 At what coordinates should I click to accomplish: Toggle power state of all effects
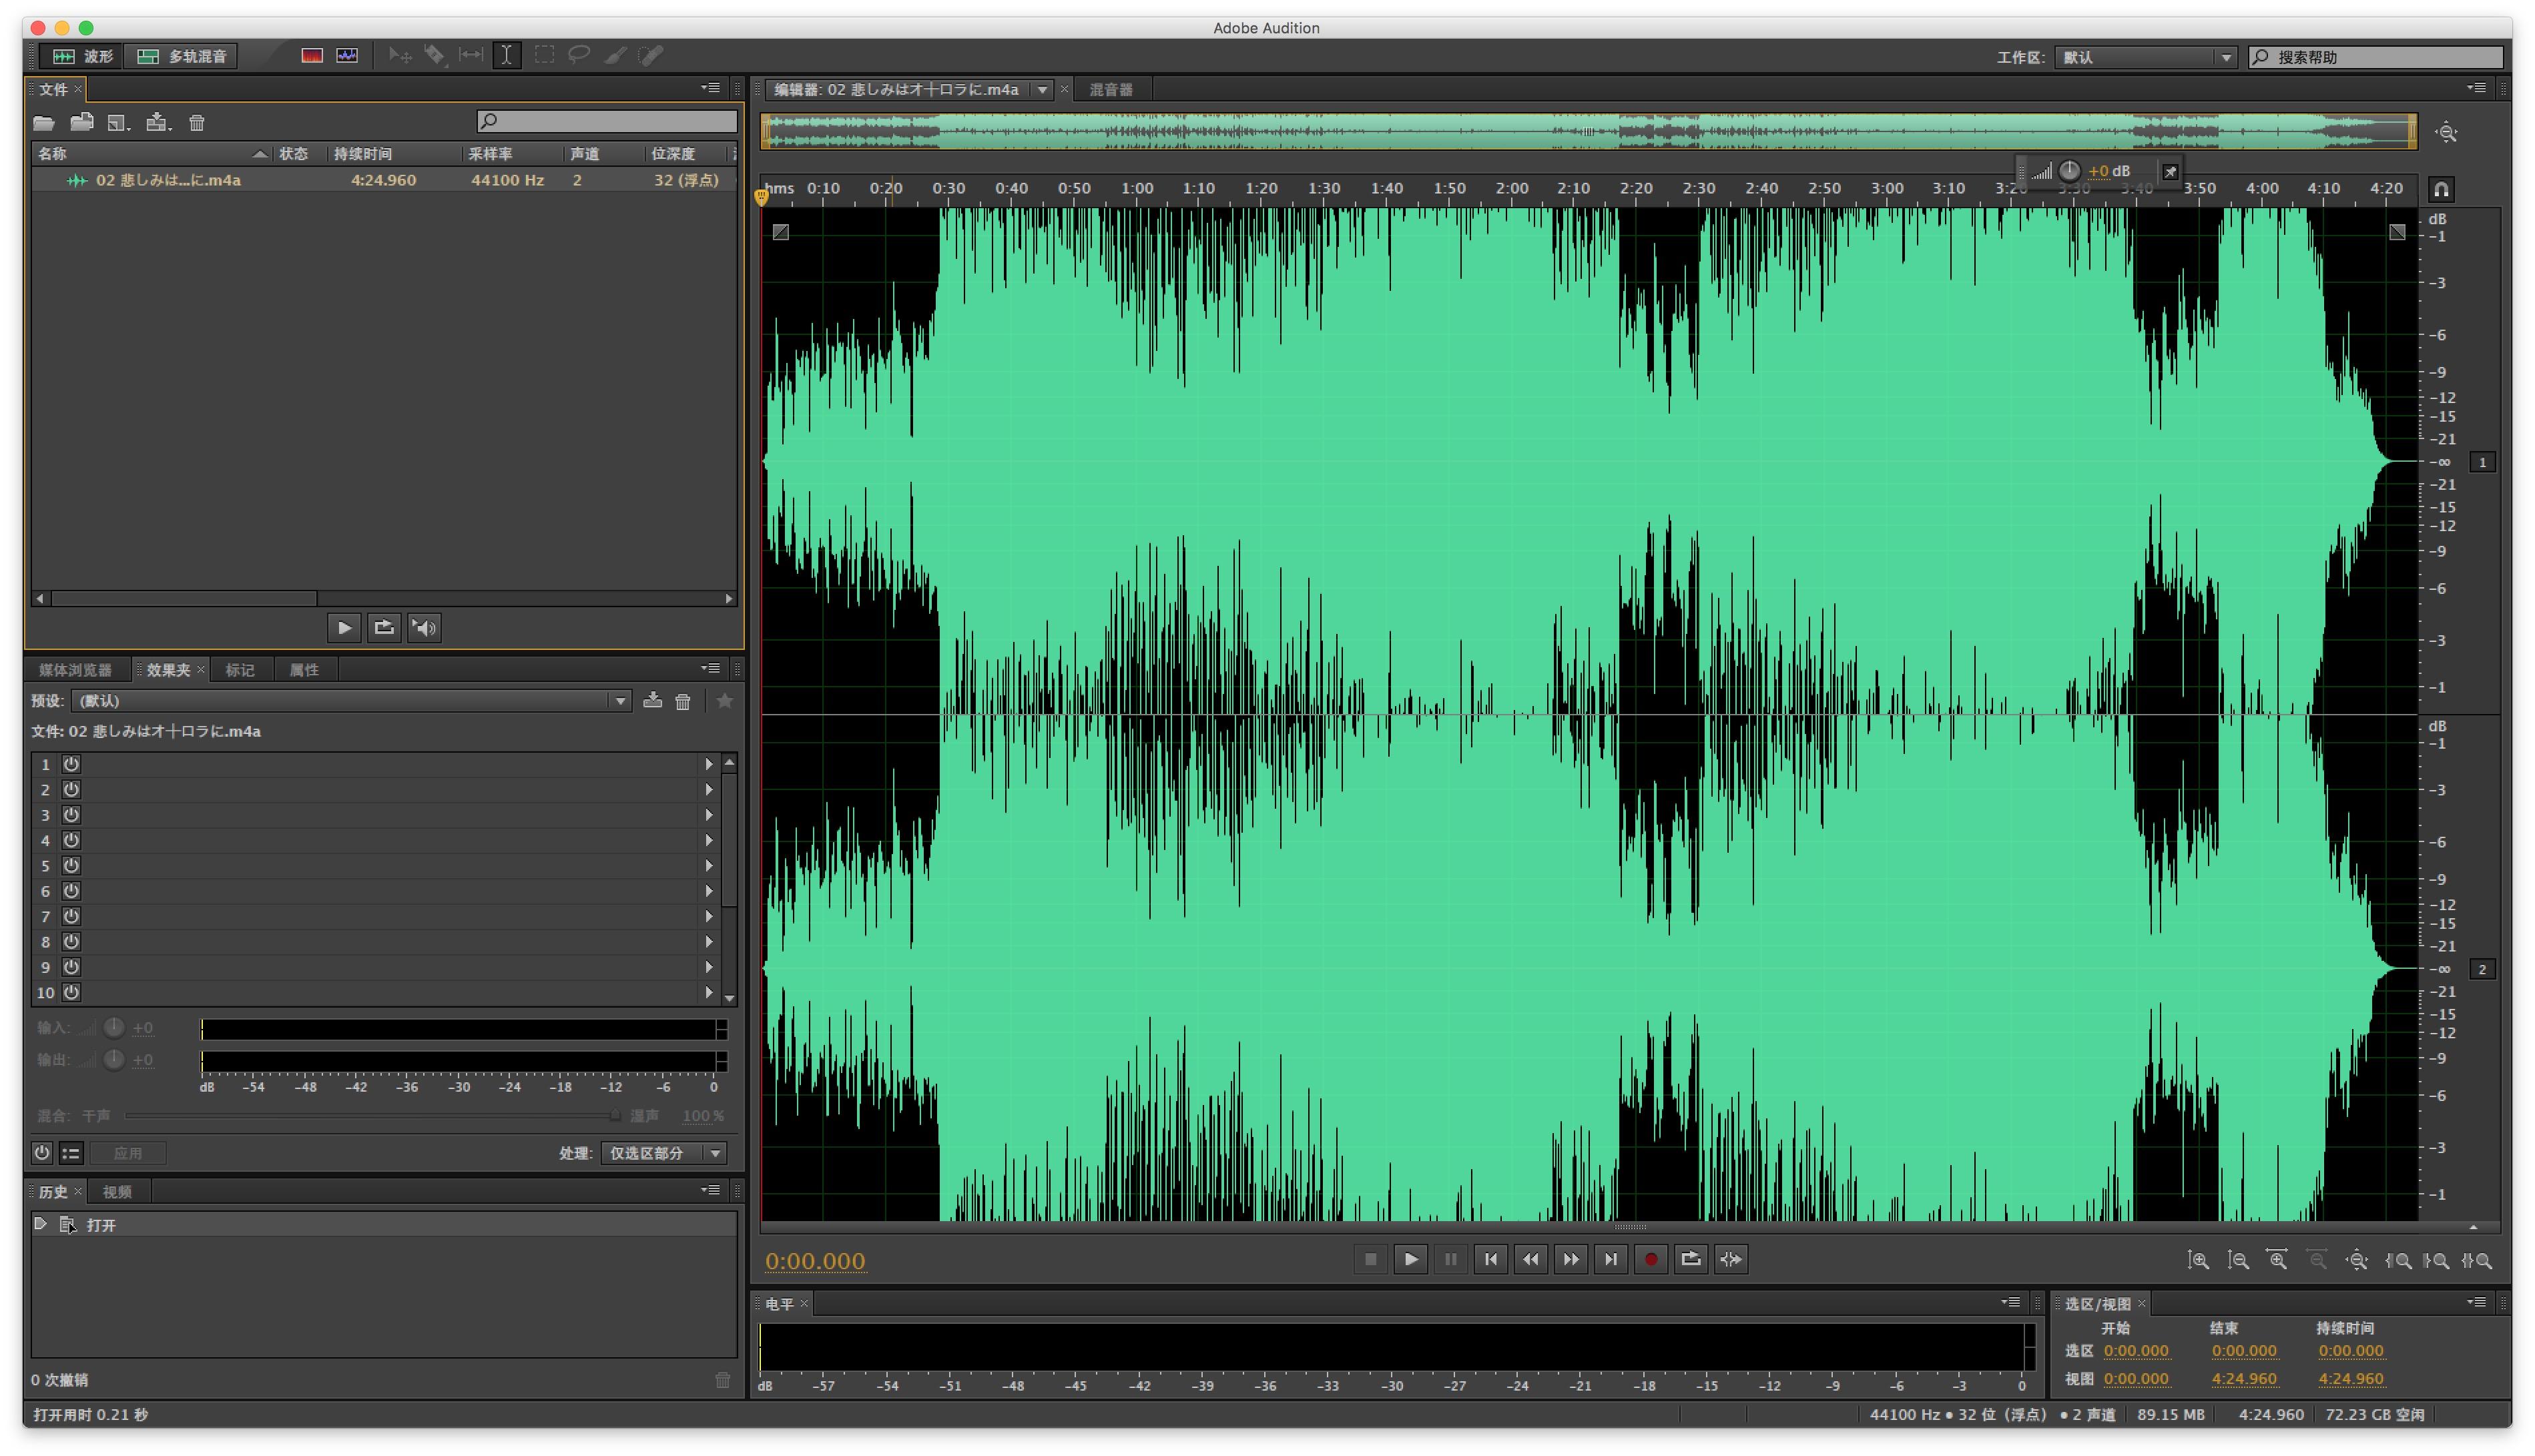click(42, 1153)
